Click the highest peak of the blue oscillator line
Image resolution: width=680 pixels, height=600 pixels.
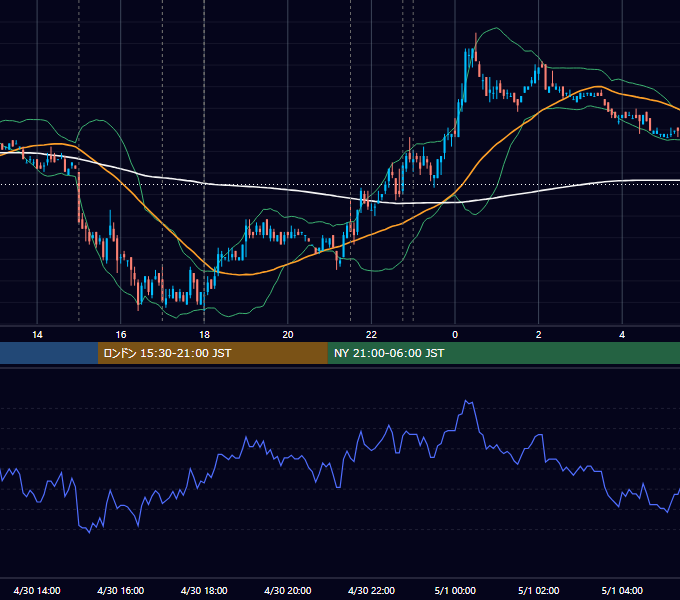pos(467,401)
